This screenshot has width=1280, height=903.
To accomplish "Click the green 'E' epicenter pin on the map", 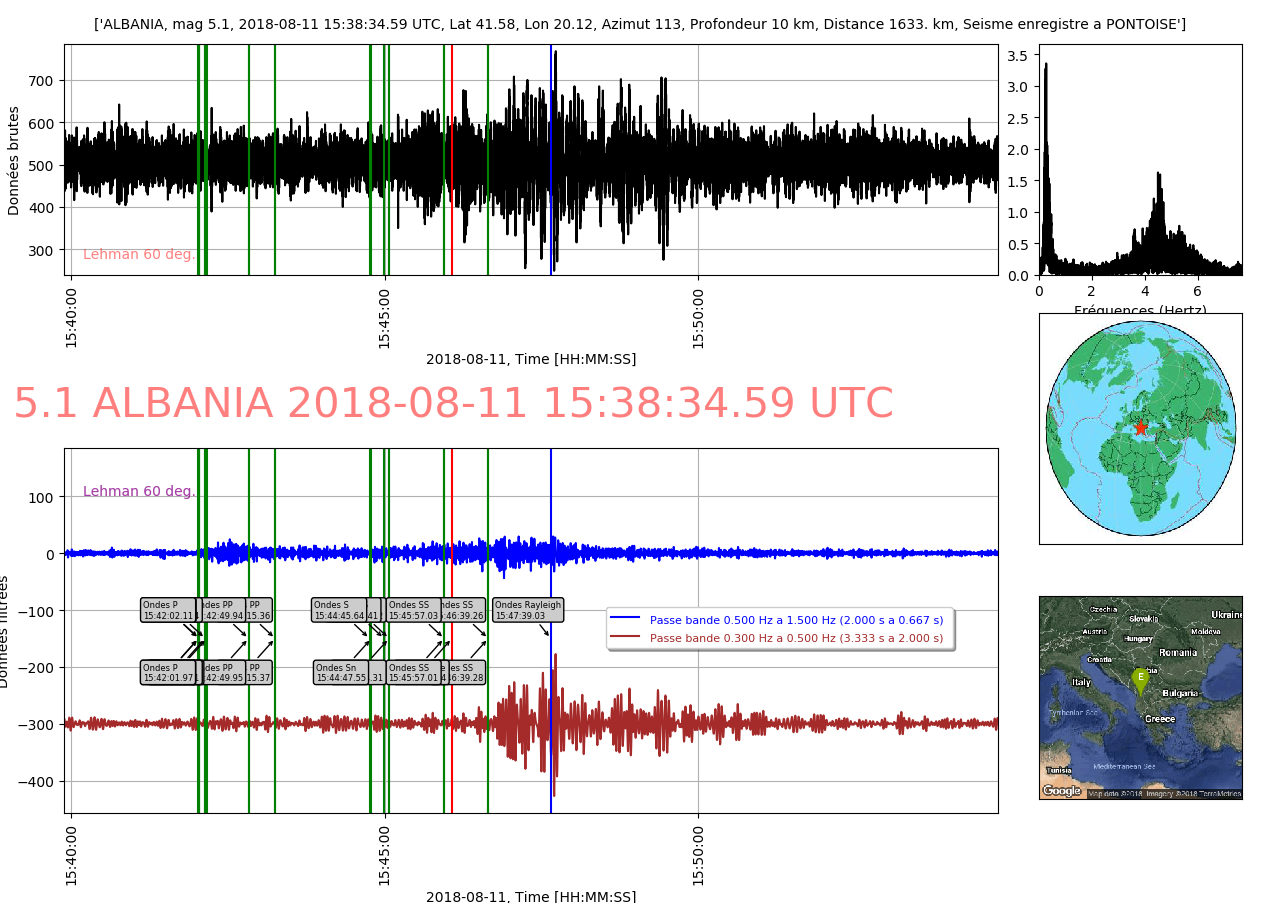I will tap(1140, 679).
